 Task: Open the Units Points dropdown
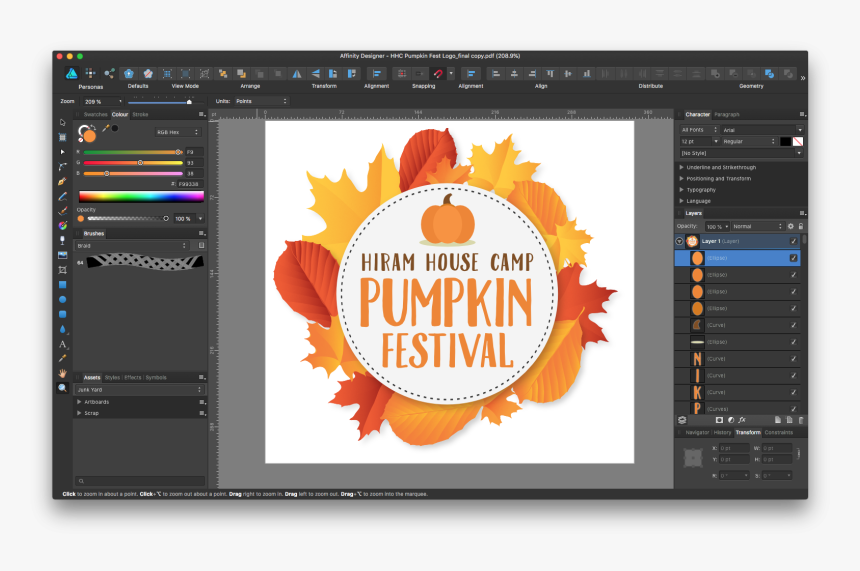261,101
